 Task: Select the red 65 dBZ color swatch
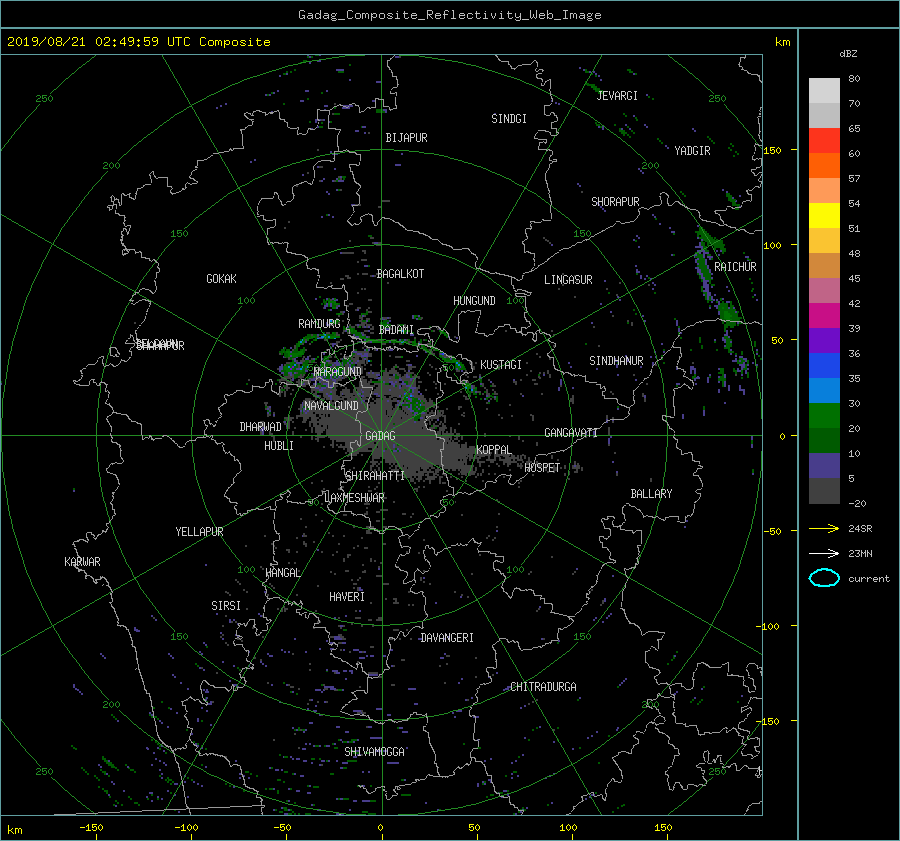coord(824,140)
